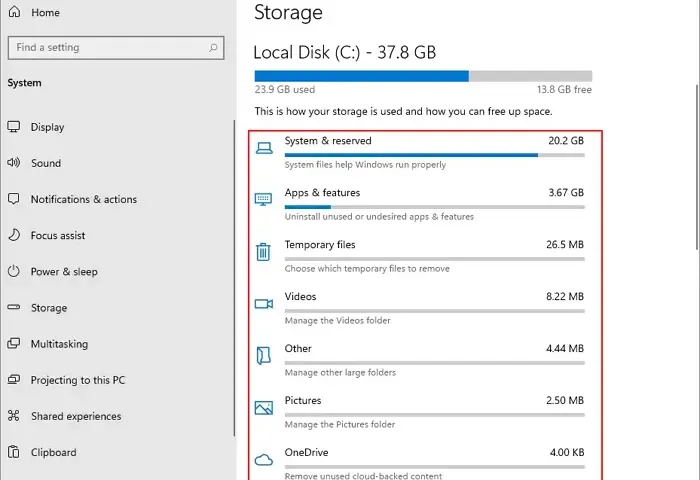
Task: Click the System & reserved usage bar
Action: pyautogui.click(x=434, y=155)
